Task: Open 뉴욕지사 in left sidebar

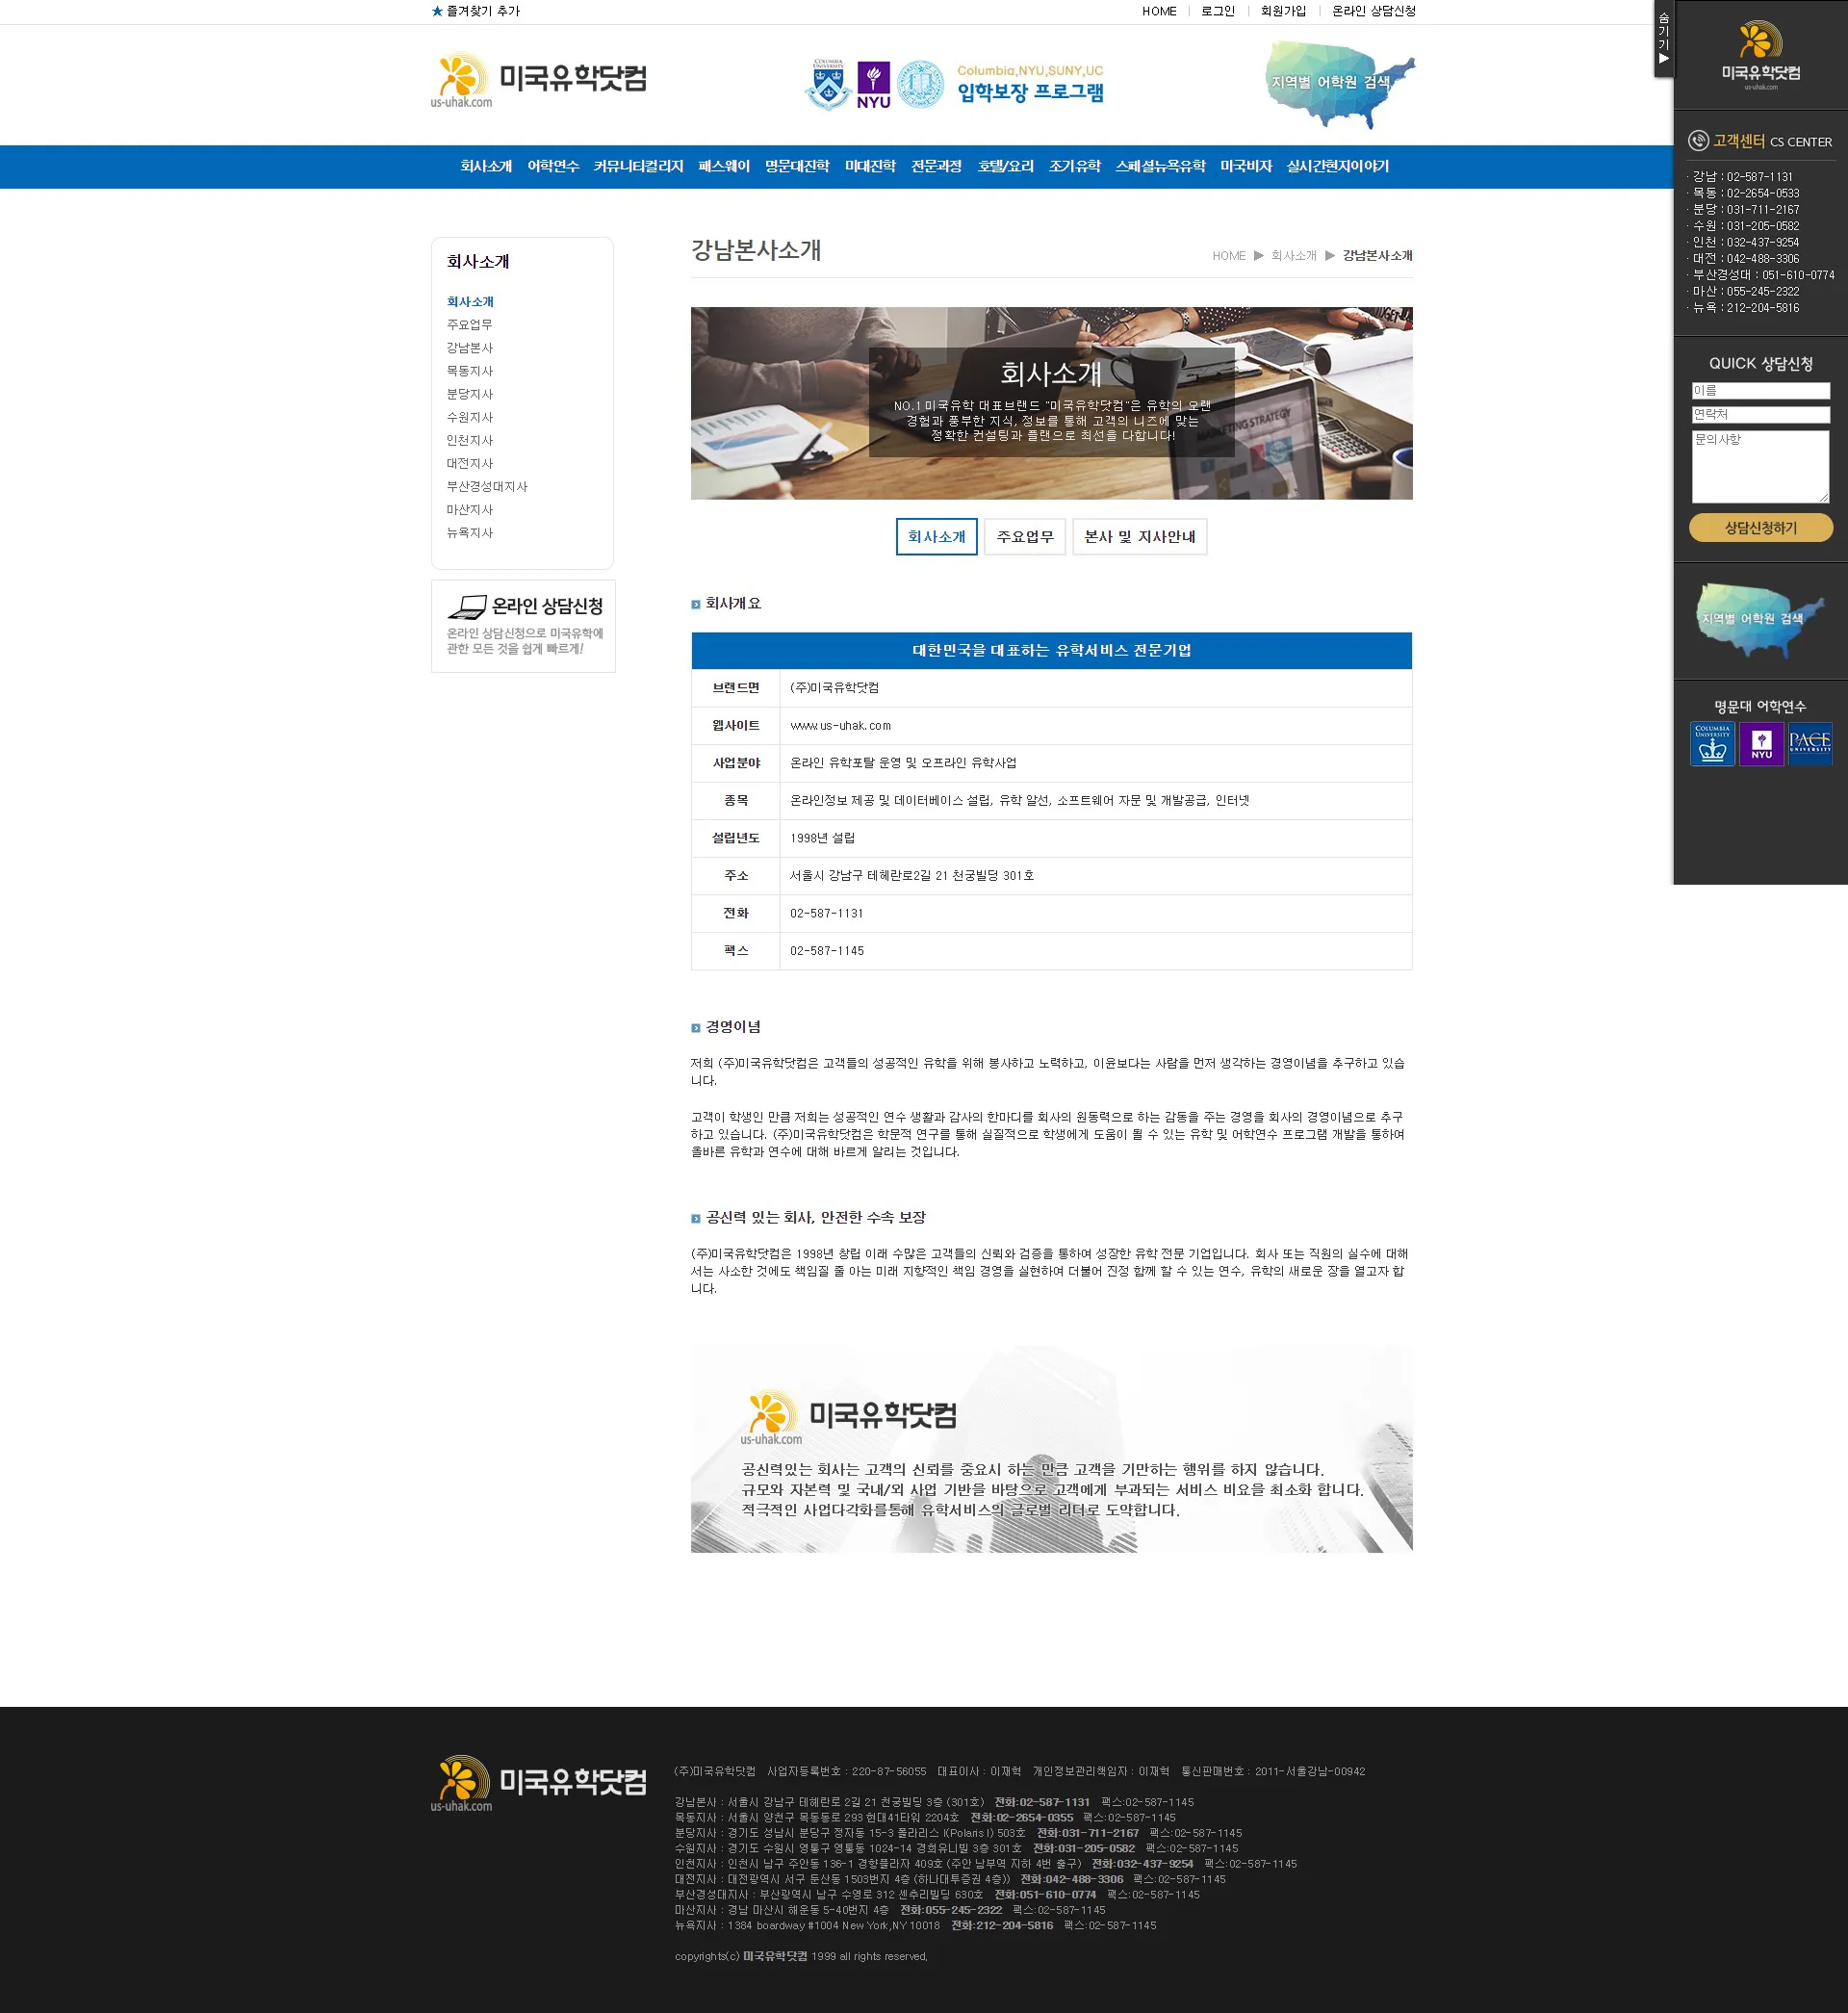Action: (x=469, y=533)
